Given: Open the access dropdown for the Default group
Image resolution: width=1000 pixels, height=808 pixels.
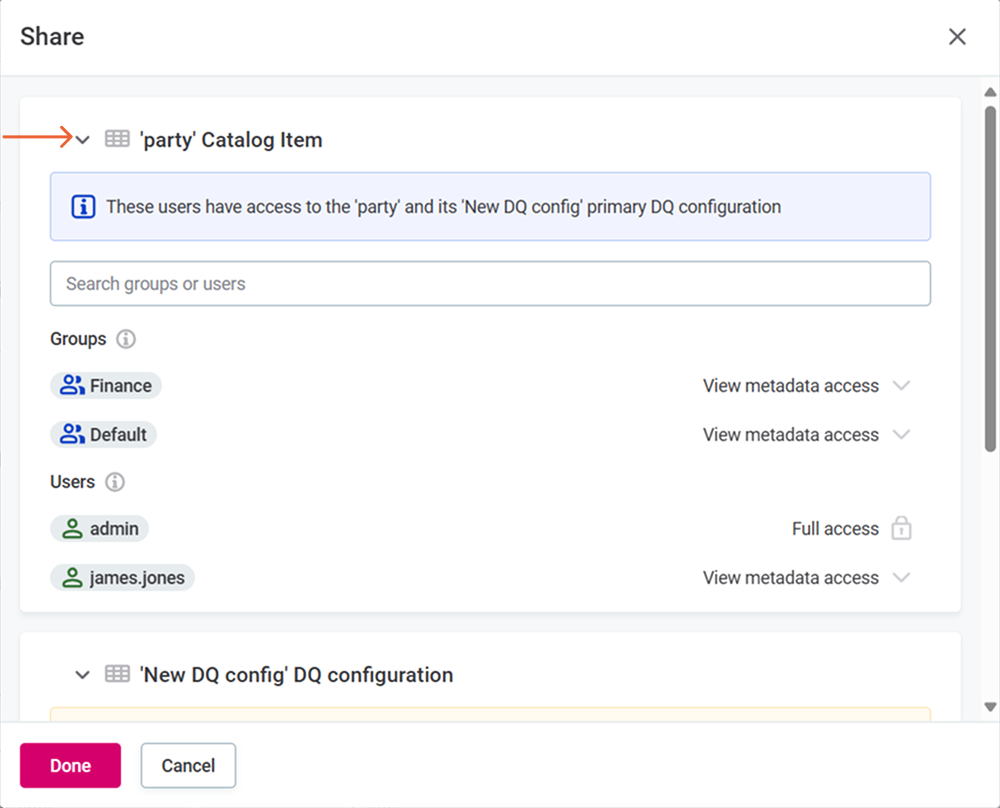Looking at the screenshot, I should (901, 434).
